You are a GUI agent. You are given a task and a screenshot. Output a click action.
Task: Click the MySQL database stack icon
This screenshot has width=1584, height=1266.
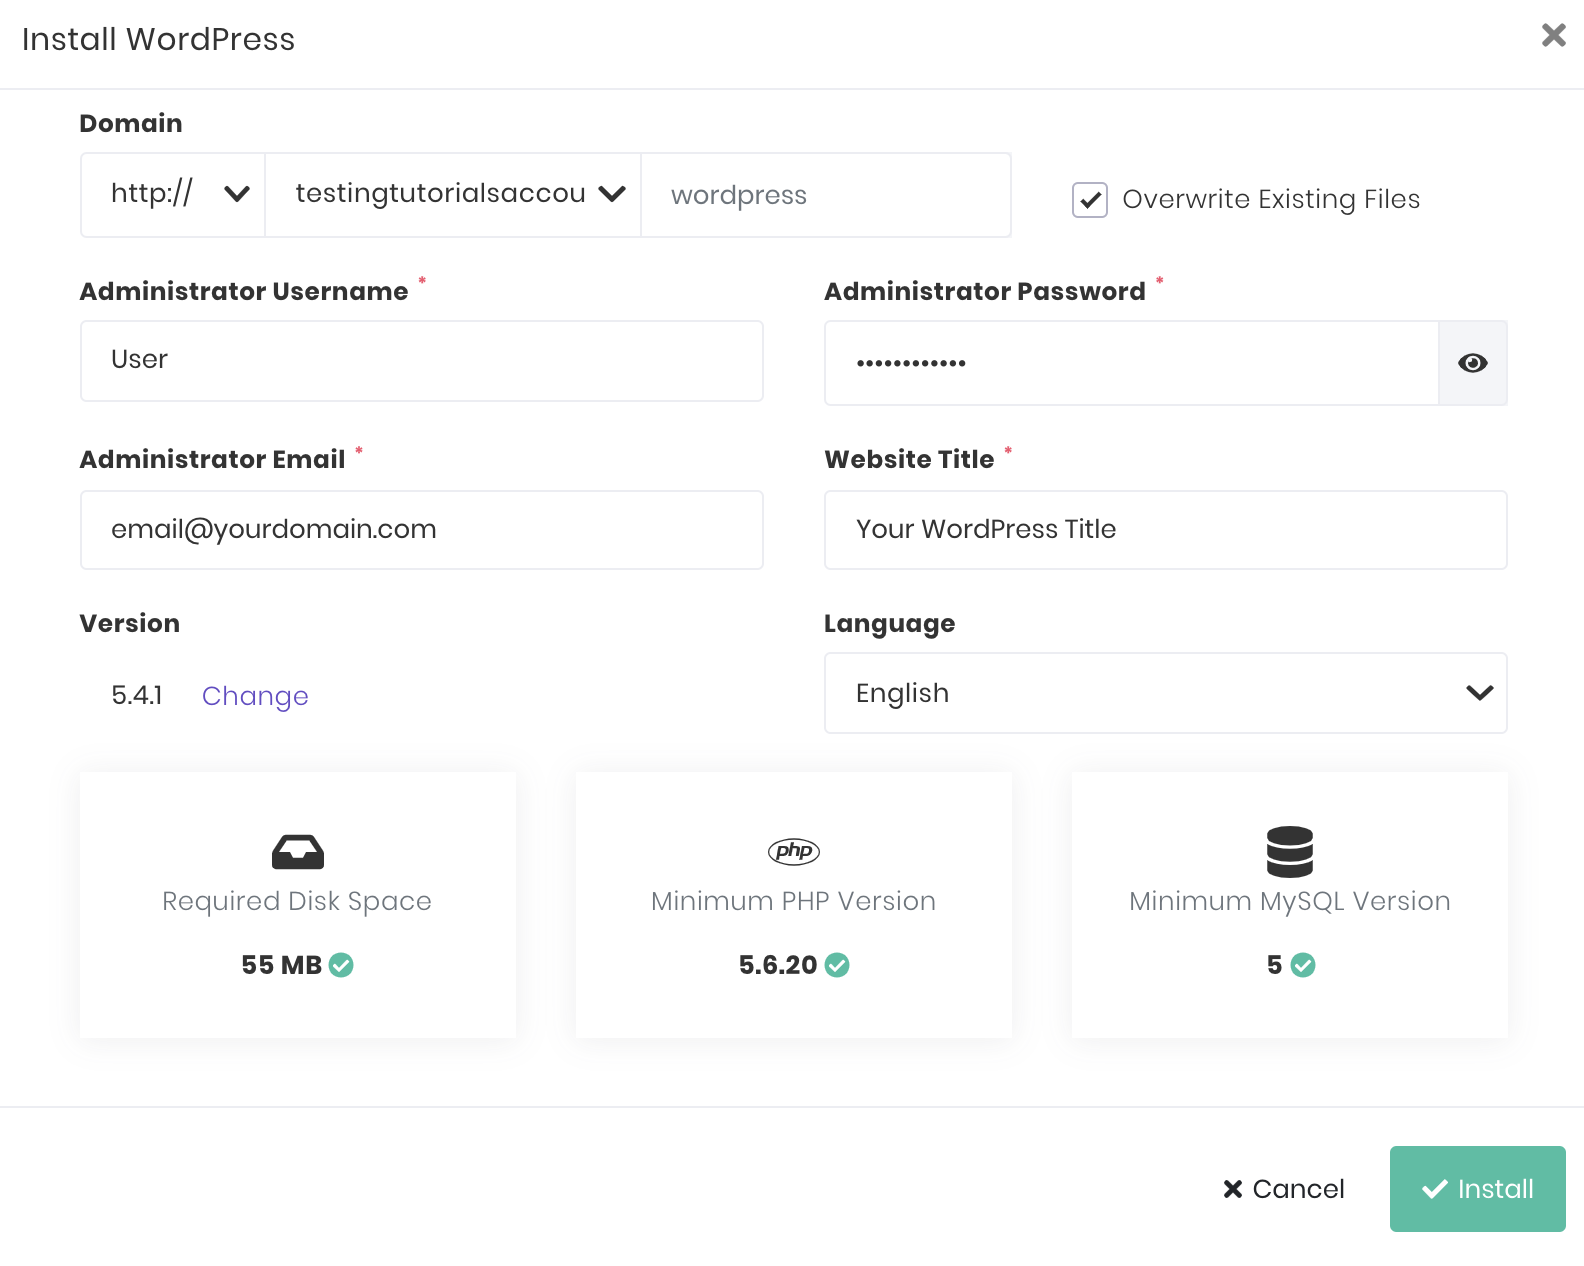click(x=1289, y=851)
